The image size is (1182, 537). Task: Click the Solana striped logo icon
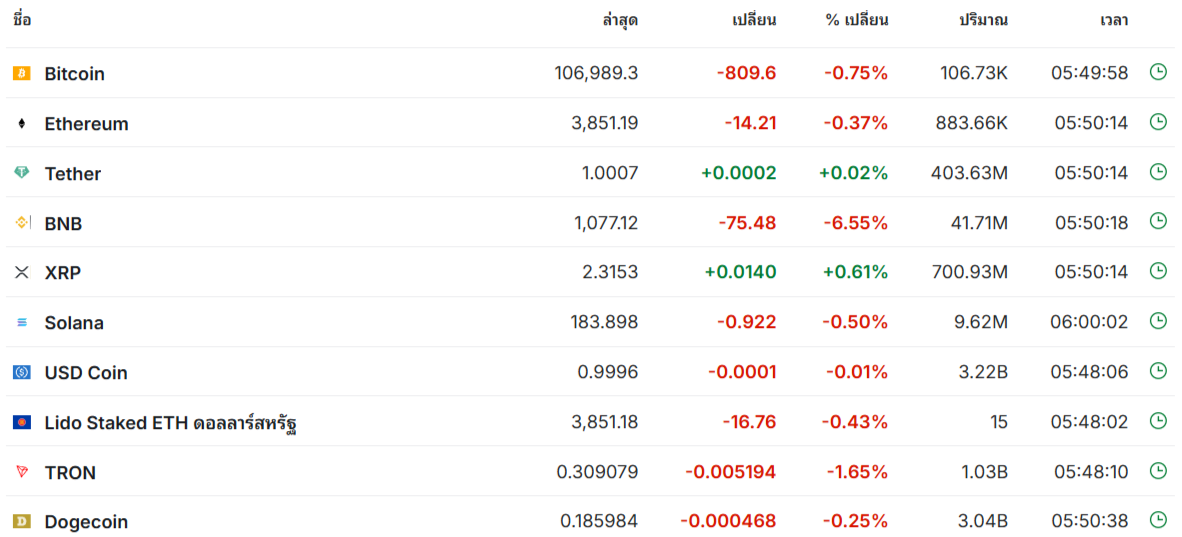point(21,322)
